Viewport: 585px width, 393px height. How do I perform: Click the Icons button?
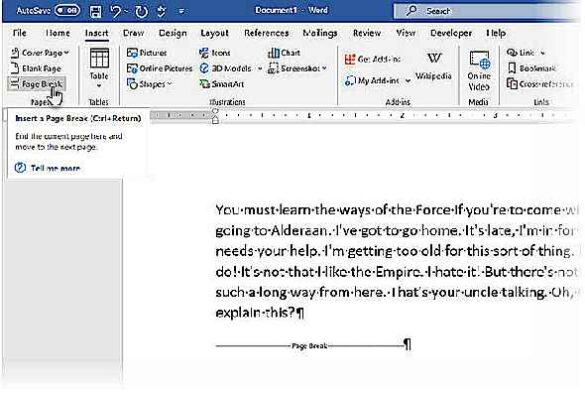coord(215,53)
